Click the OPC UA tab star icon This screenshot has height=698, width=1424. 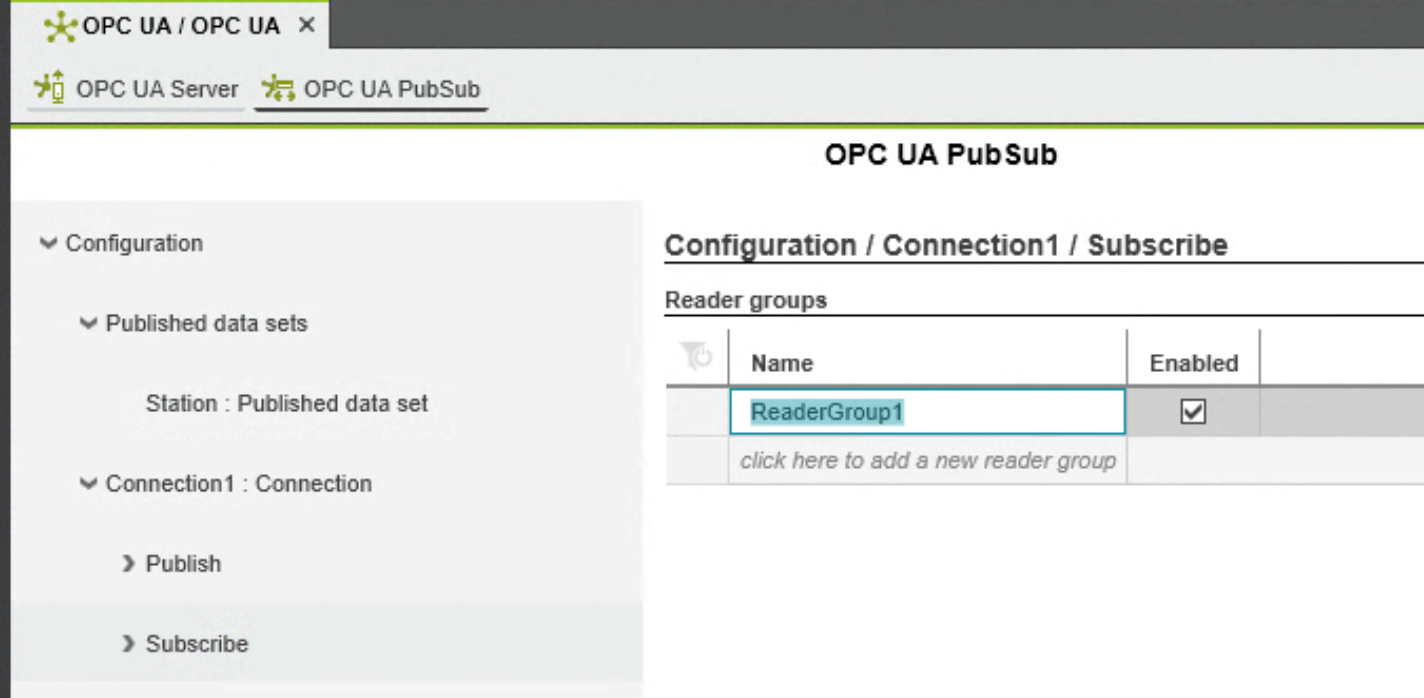pyautogui.click(x=61, y=26)
